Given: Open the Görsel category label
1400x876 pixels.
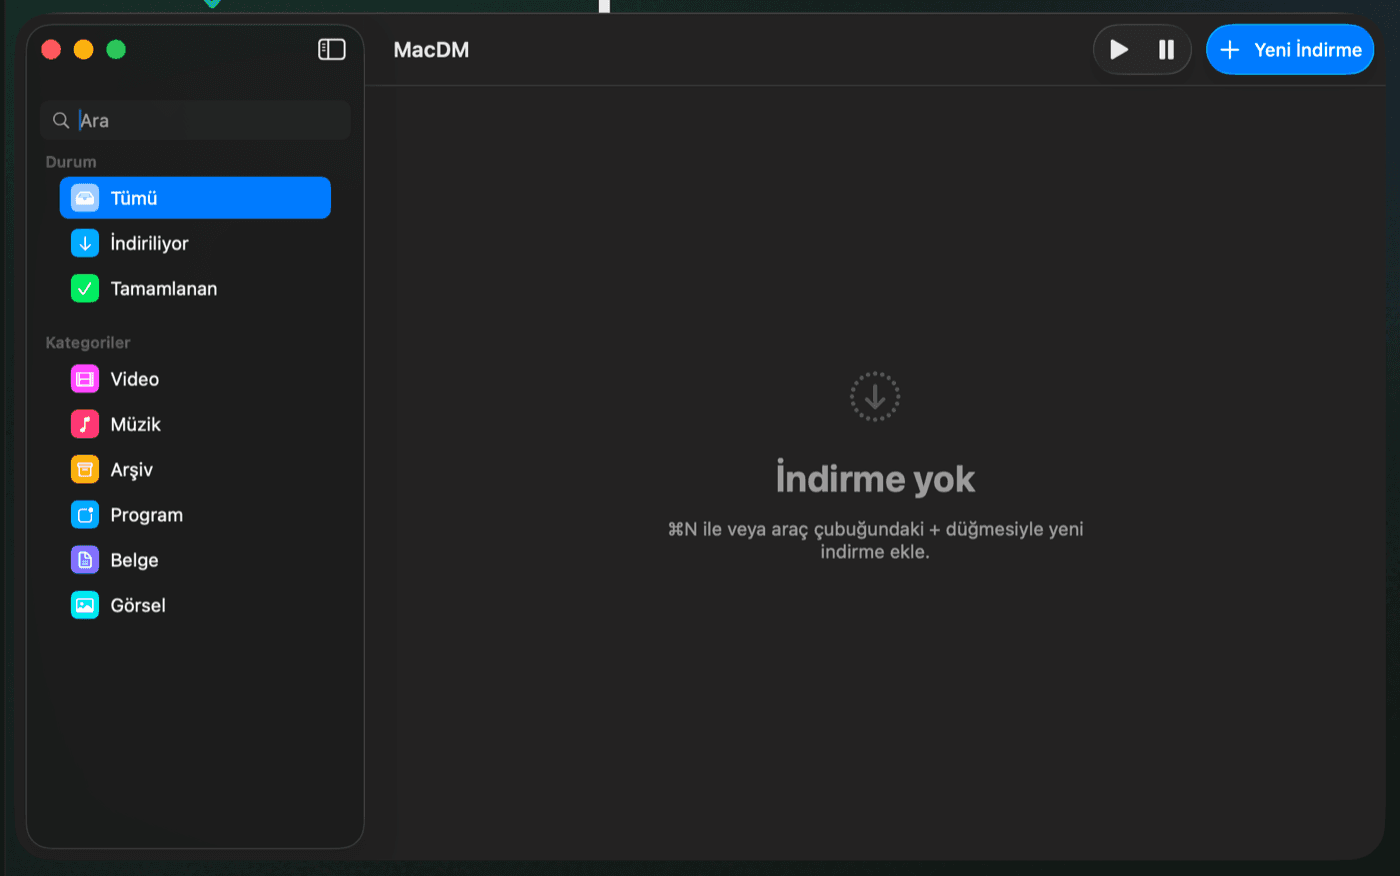Looking at the screenshot, I should 138,605.
